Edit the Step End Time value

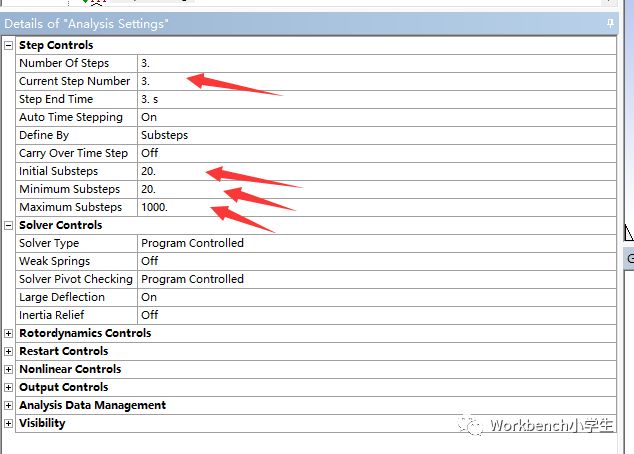[377, 99]
